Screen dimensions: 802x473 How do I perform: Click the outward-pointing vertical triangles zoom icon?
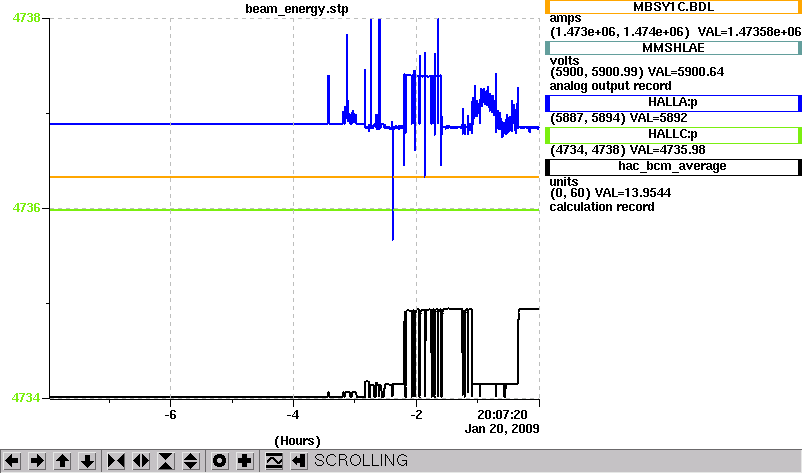pos(191,461)
